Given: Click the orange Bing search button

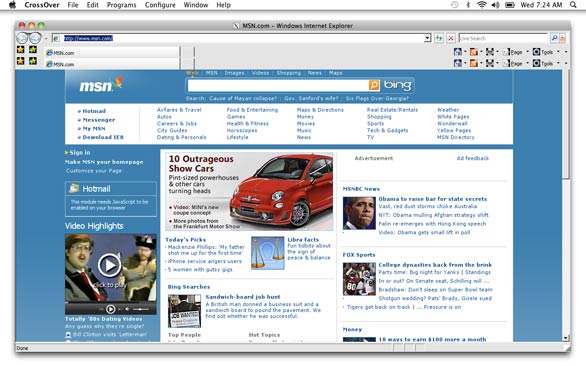Looking at the screenshot, I should point(374,86).
